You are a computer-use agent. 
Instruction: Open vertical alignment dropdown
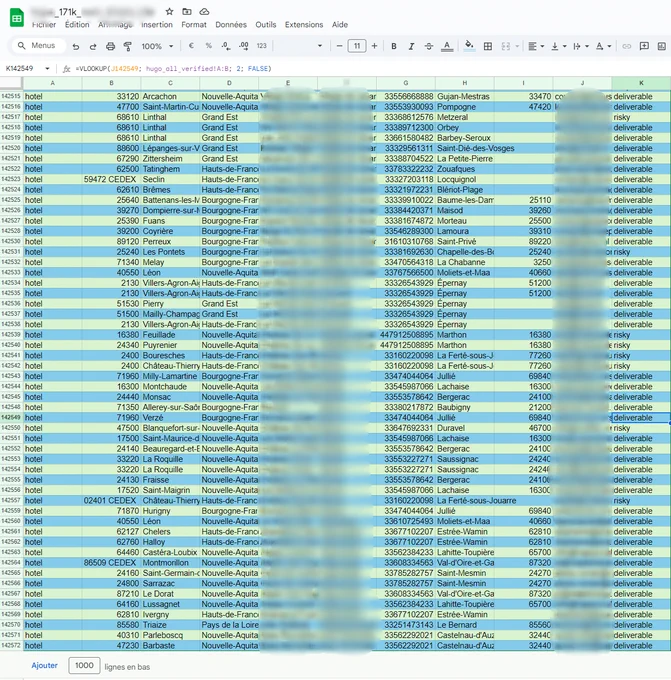point(559,46)
